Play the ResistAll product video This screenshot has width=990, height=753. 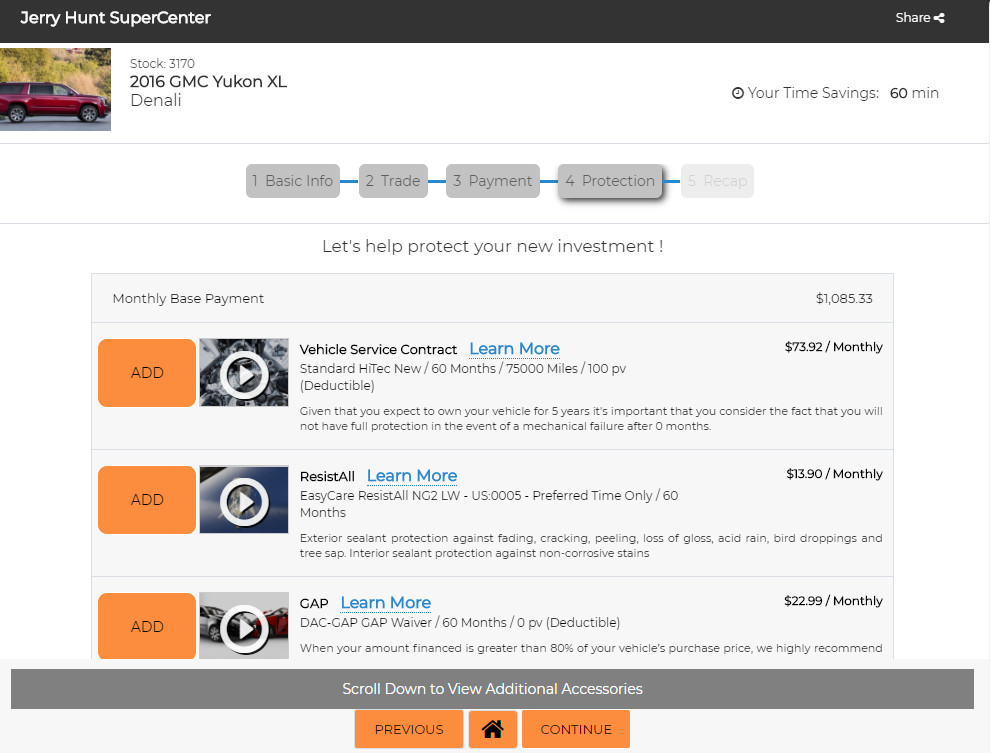244,500
